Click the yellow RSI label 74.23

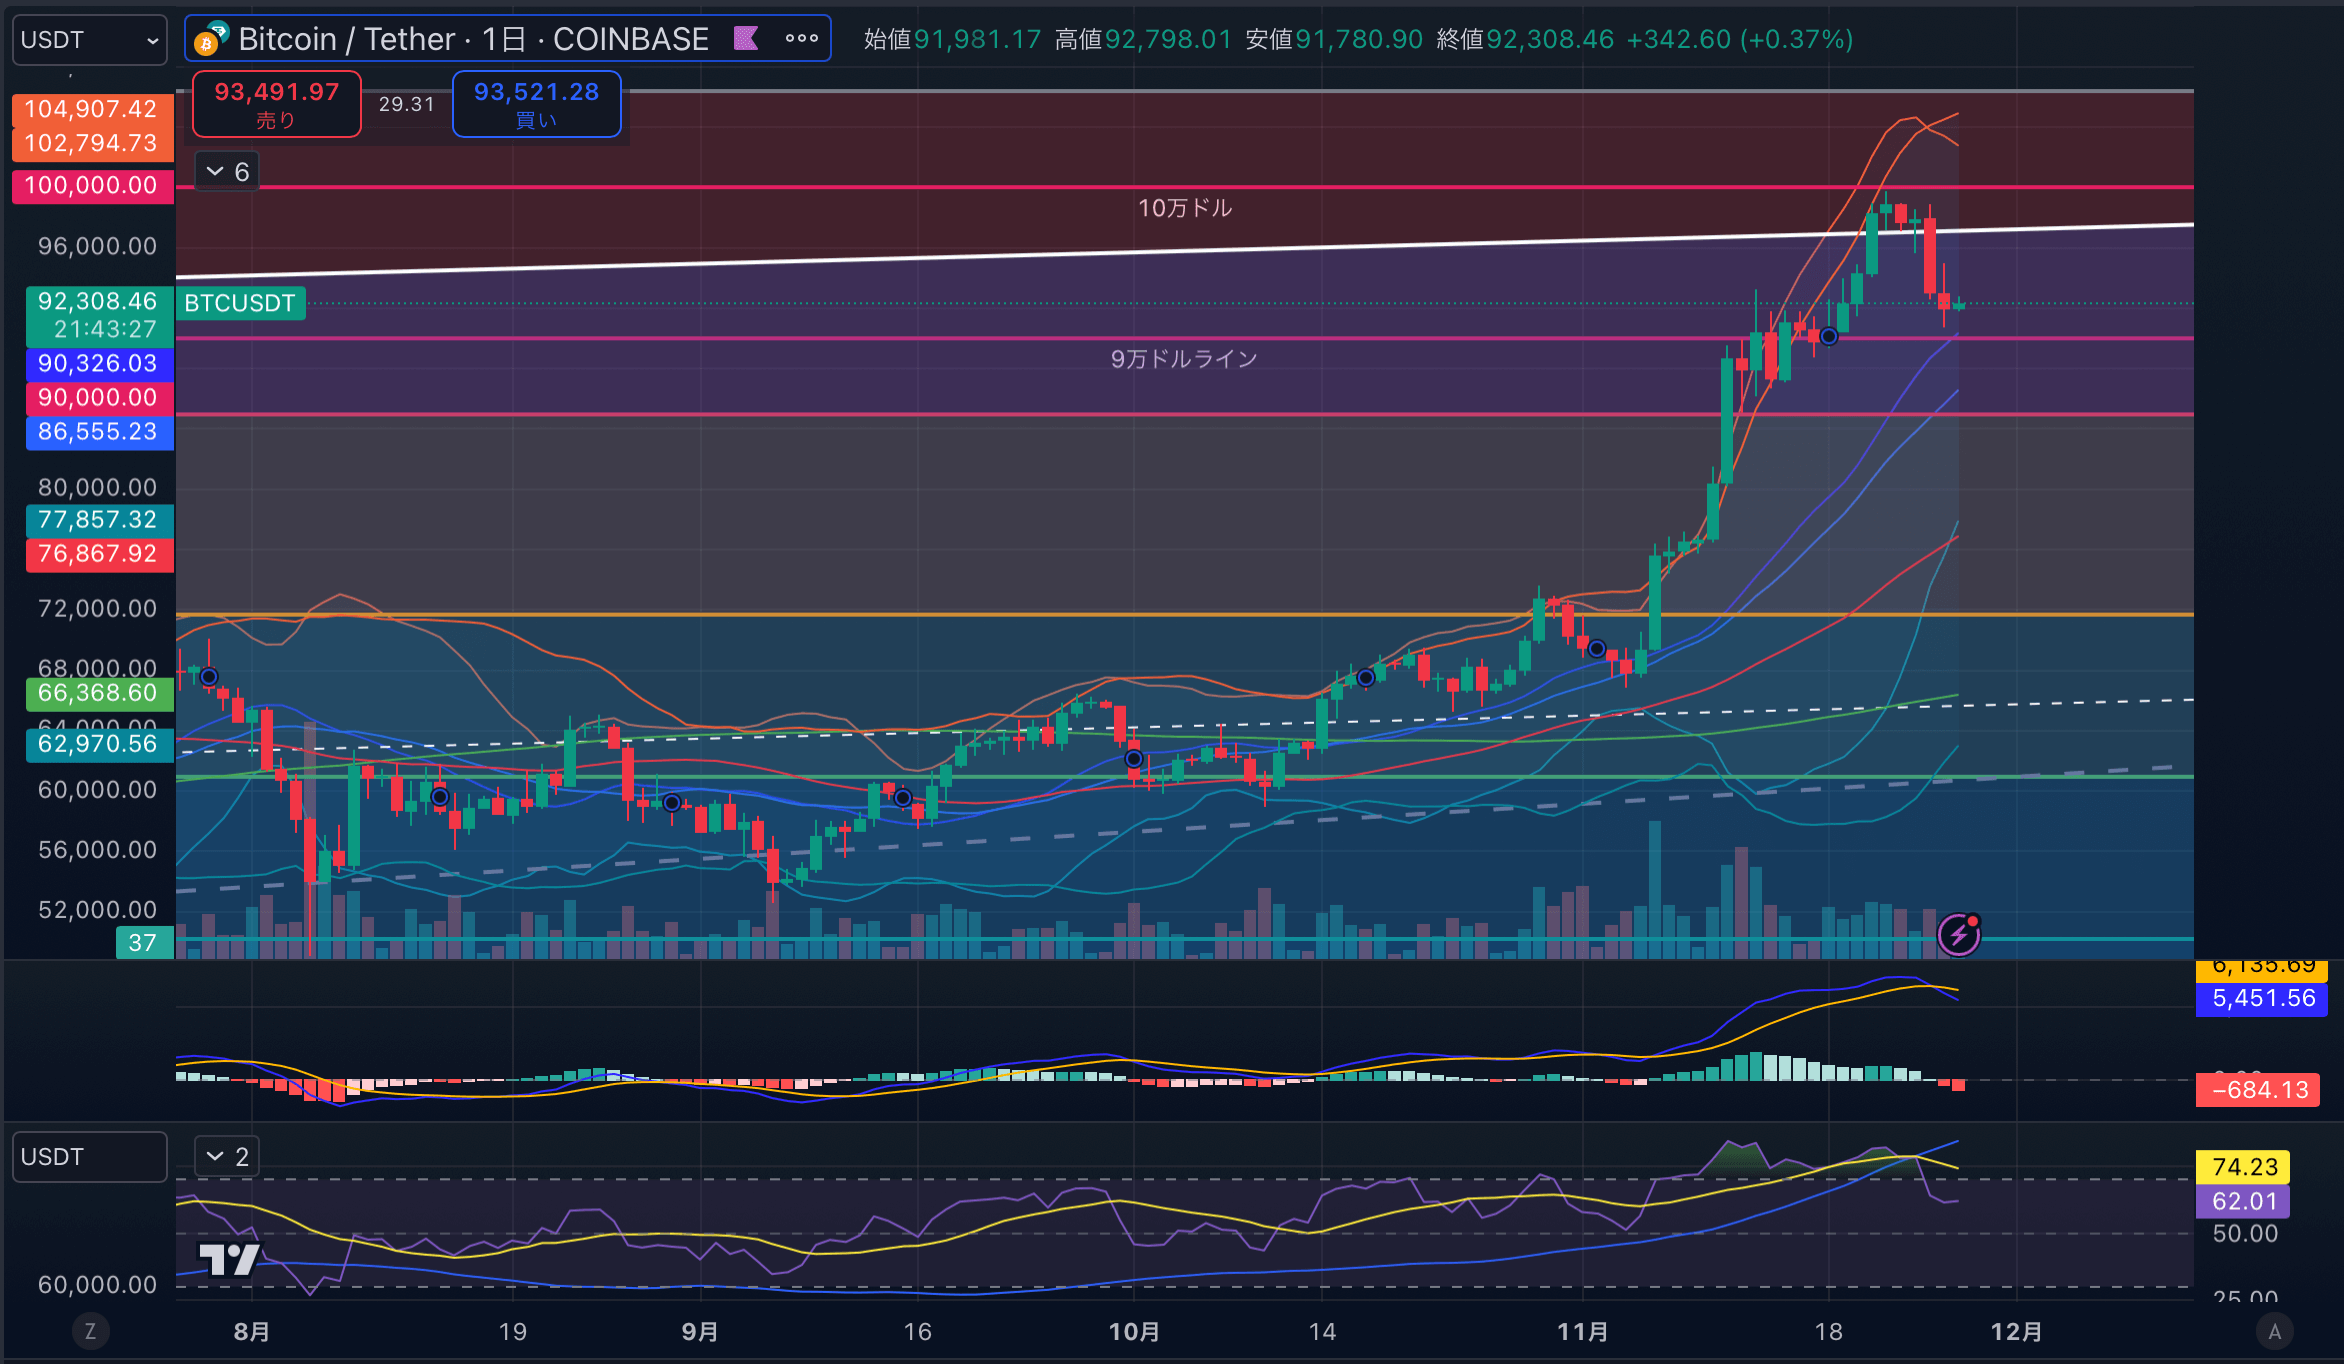(x=2244, y=1167)
